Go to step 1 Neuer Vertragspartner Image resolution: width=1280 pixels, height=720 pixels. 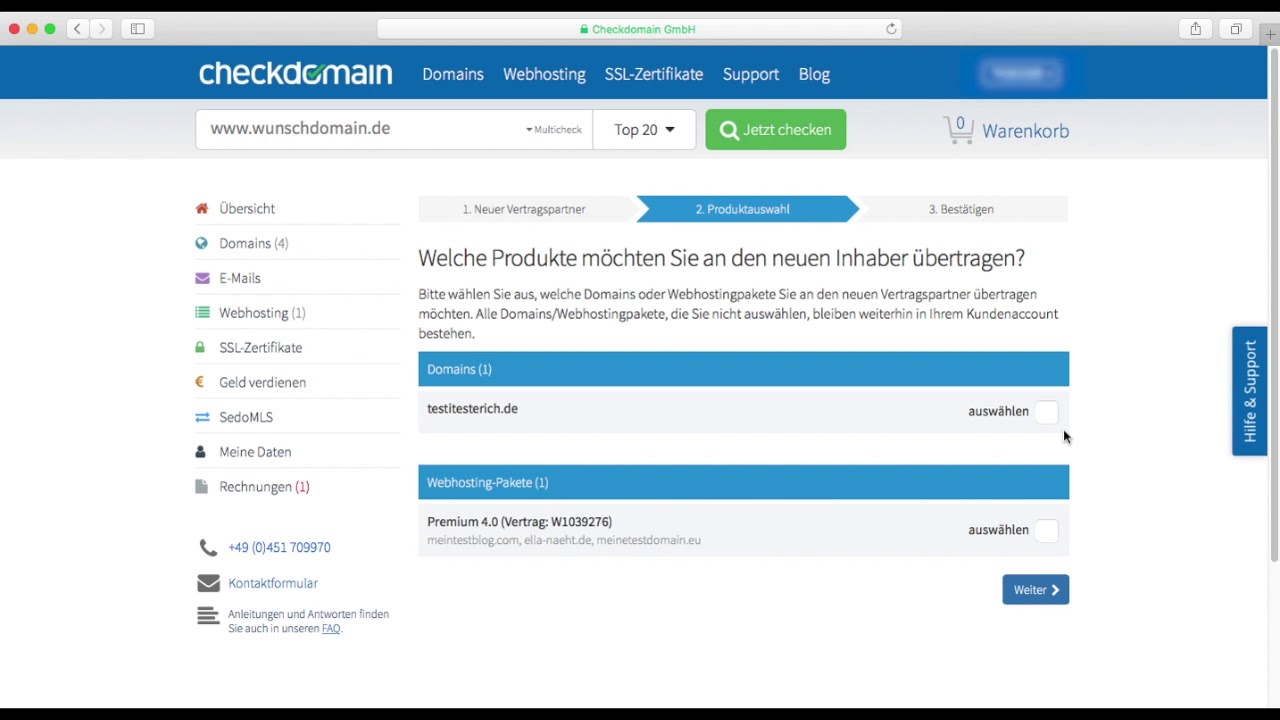click(x=524, y=209)
